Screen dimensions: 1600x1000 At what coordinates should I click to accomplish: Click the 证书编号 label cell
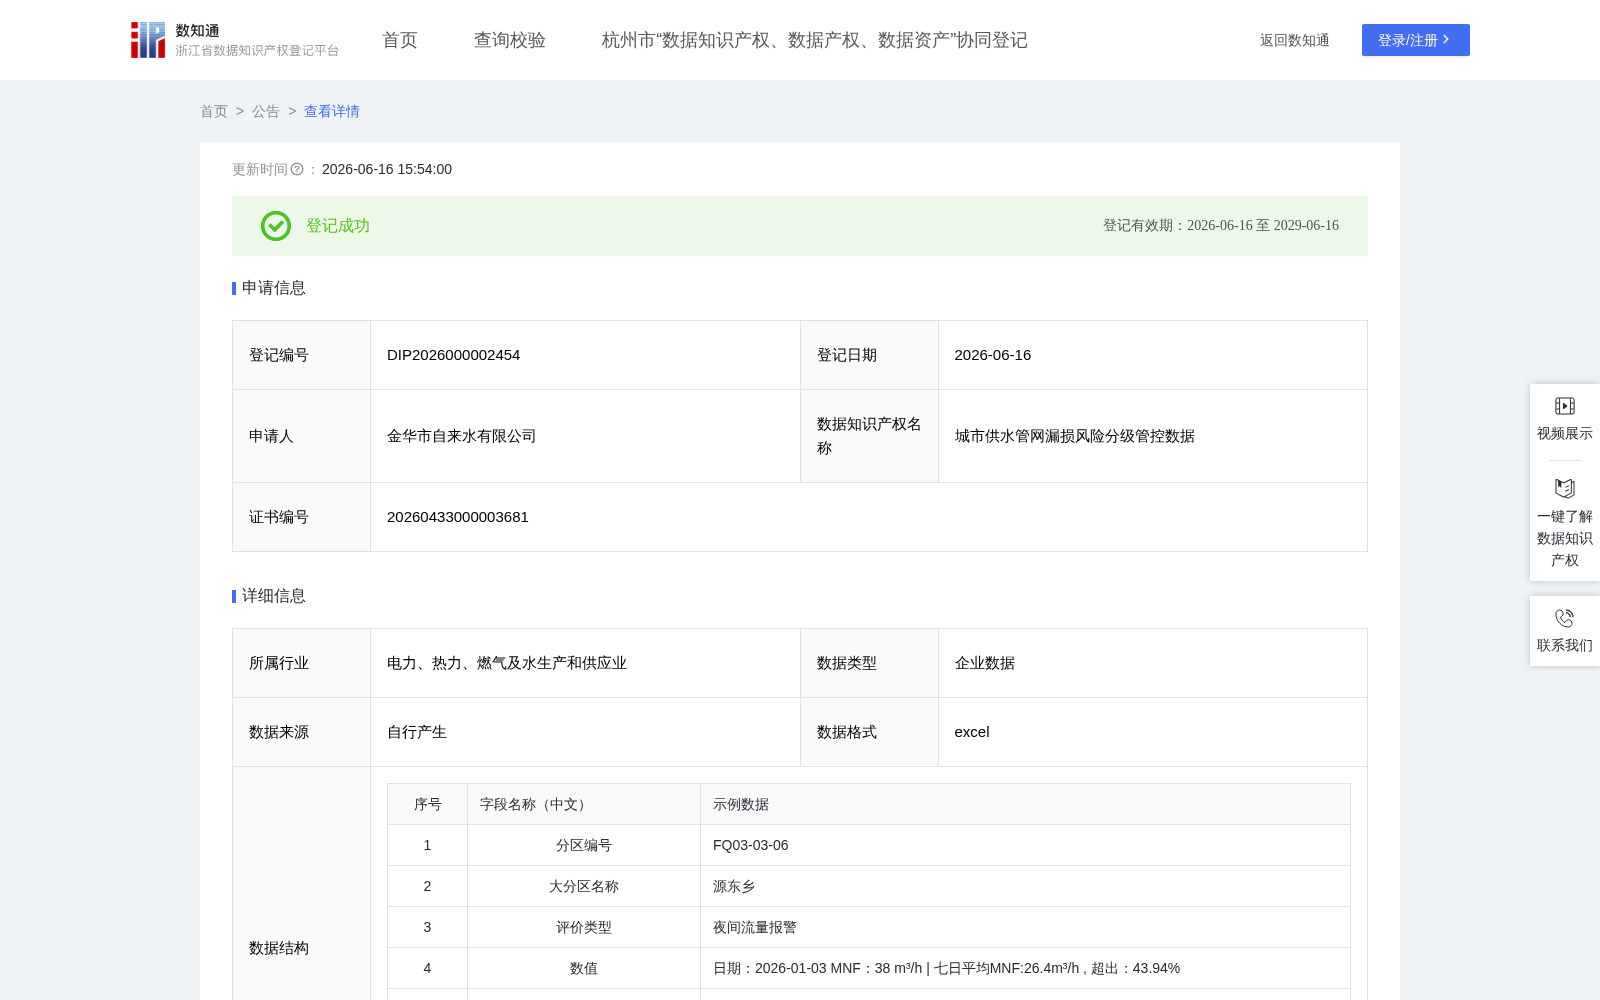tap(302, 517)
